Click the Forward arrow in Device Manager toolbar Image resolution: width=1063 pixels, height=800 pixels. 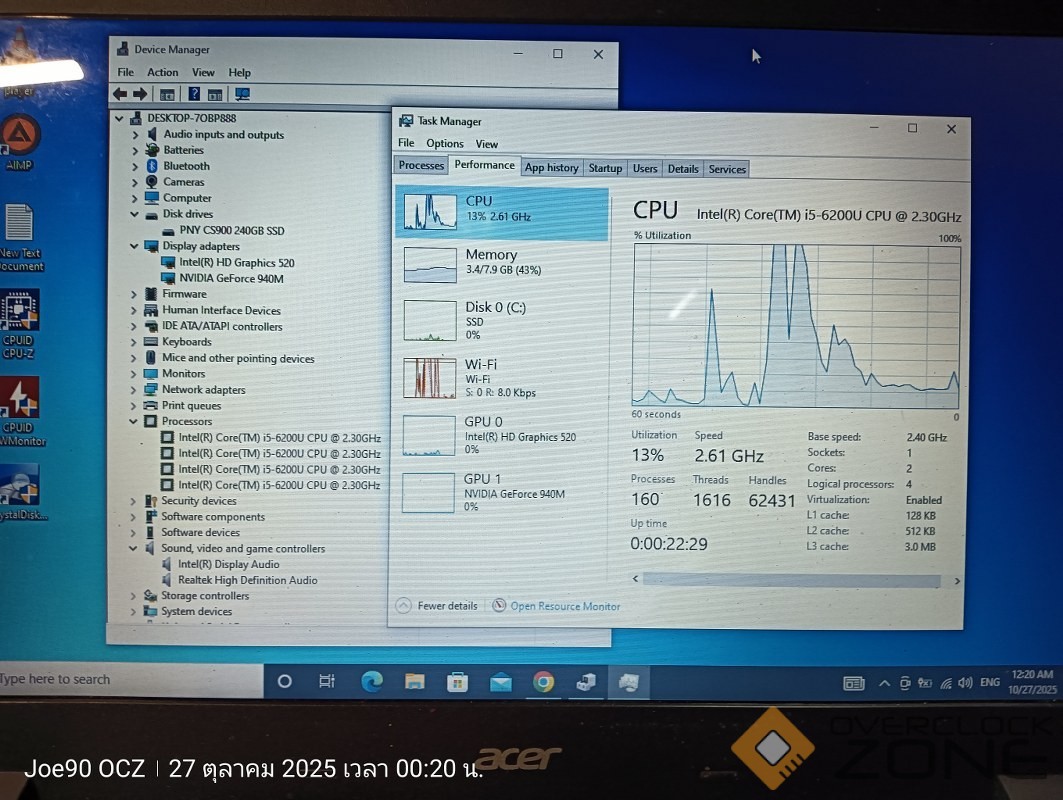click(x=140, y=94)
